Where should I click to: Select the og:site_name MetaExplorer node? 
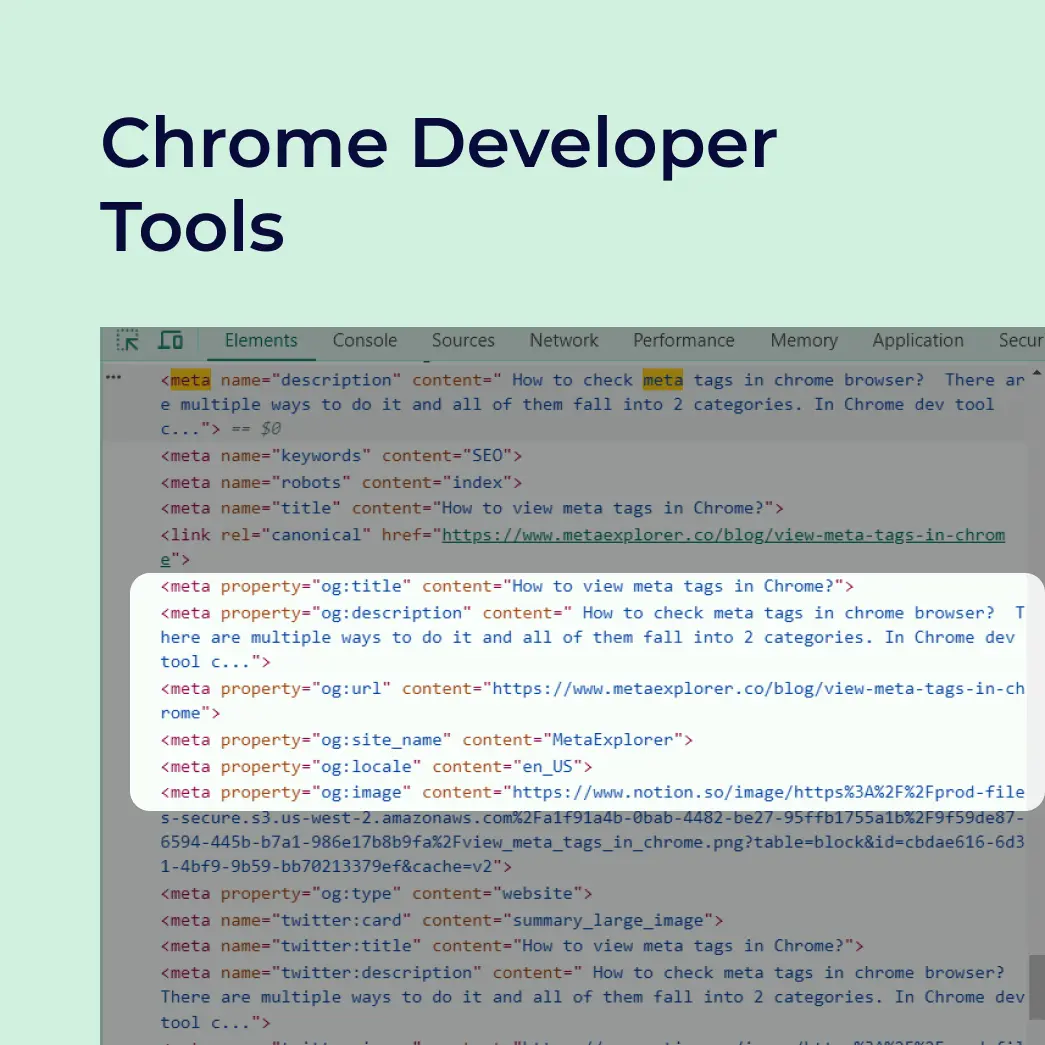(x=427, y=740)
